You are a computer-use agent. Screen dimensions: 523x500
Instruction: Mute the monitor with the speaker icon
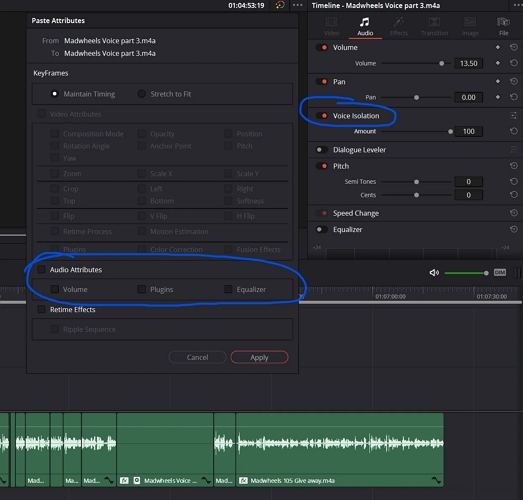434,273
